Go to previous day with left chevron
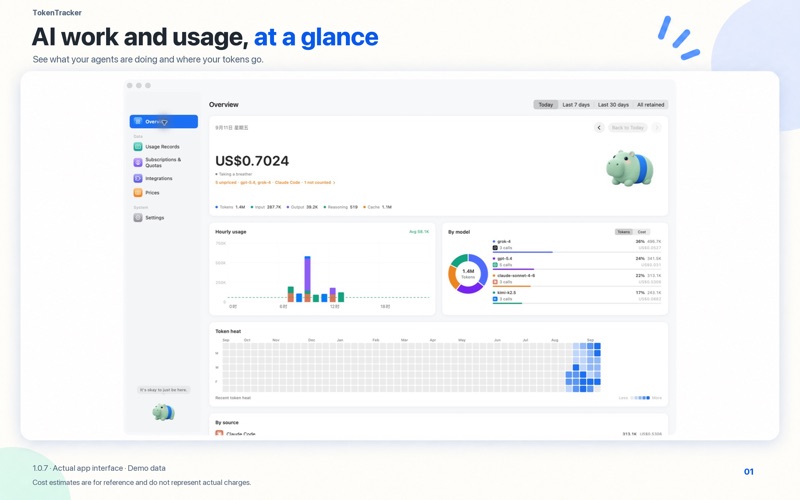Screen dimensions: 800x500 tap(599, 128)
